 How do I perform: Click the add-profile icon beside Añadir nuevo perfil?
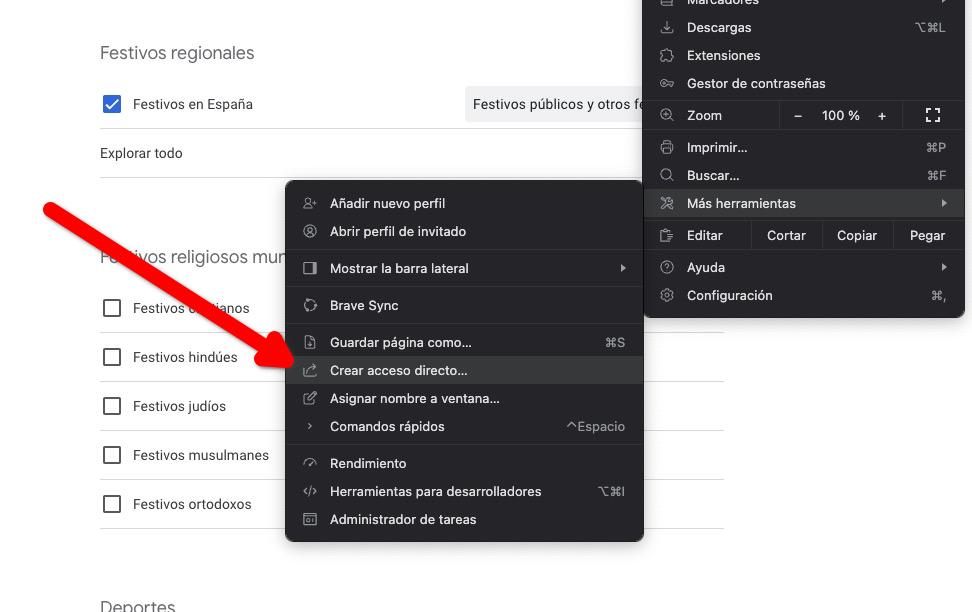[310, 203]
